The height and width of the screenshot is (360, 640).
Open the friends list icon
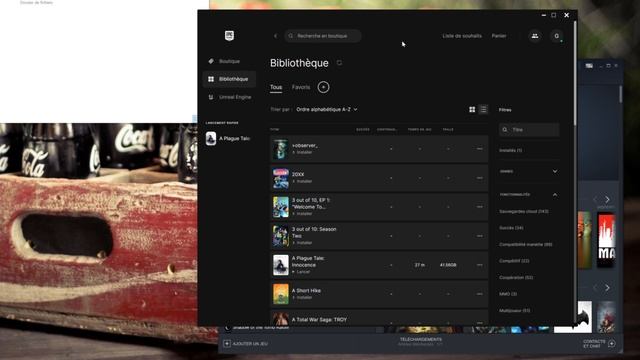click(535, 36)
